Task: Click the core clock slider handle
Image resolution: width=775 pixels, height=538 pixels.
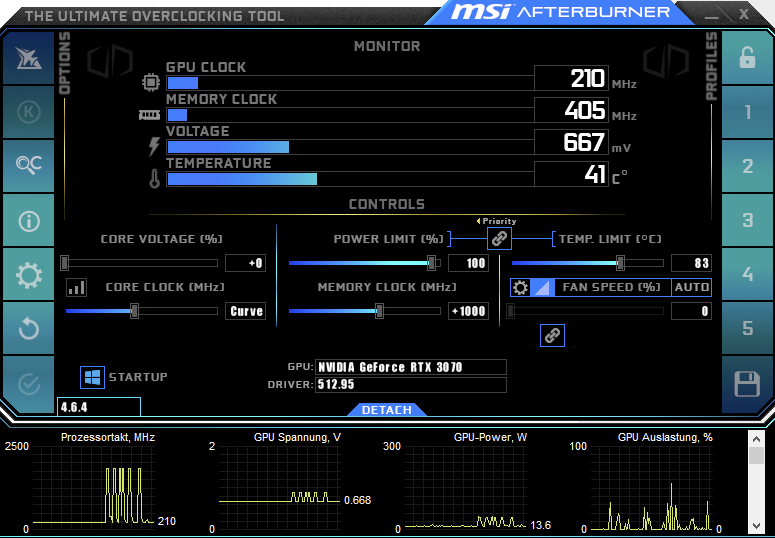Action: coord(134,311)
